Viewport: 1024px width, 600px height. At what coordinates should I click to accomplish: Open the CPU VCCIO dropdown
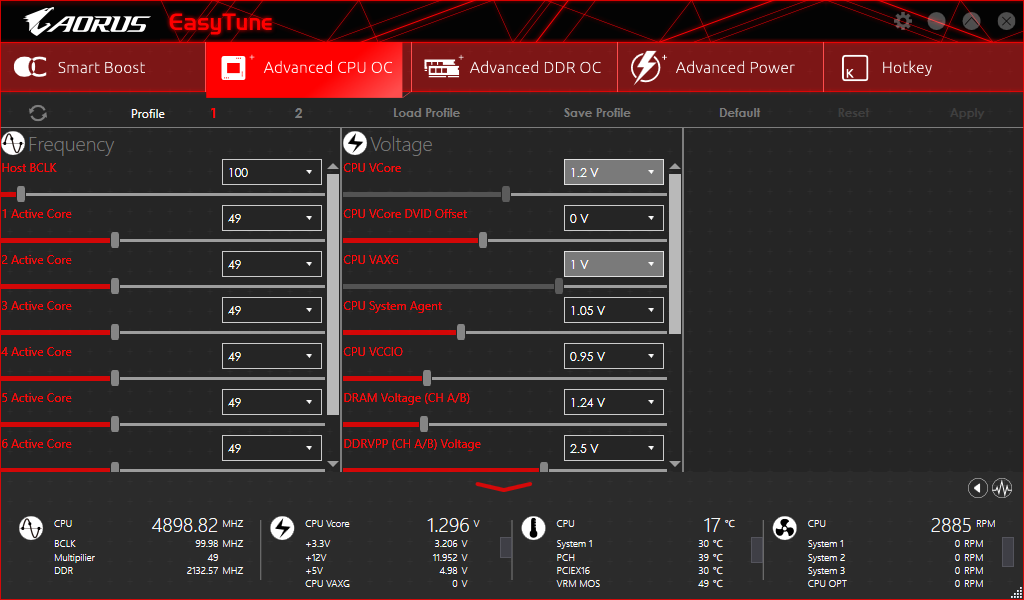click(614, 356)
